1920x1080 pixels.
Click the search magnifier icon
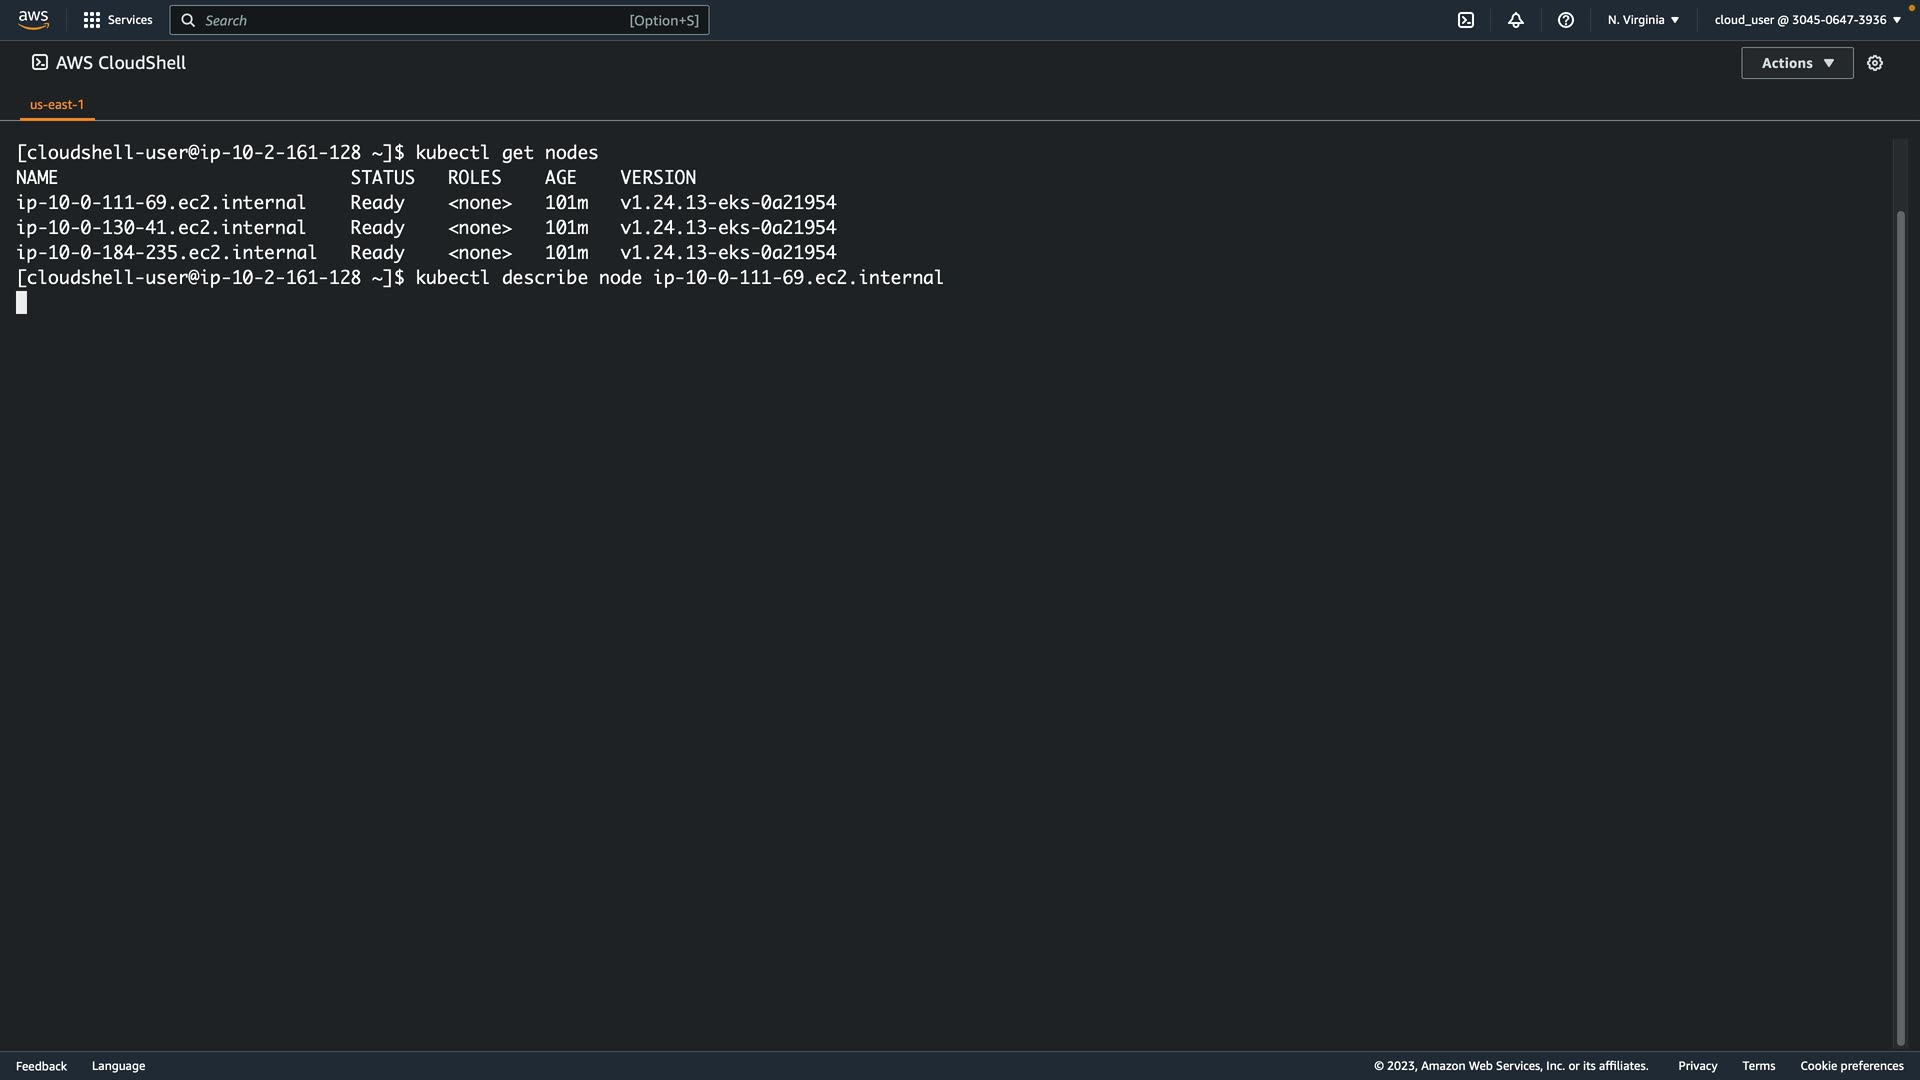click(188, 20)
